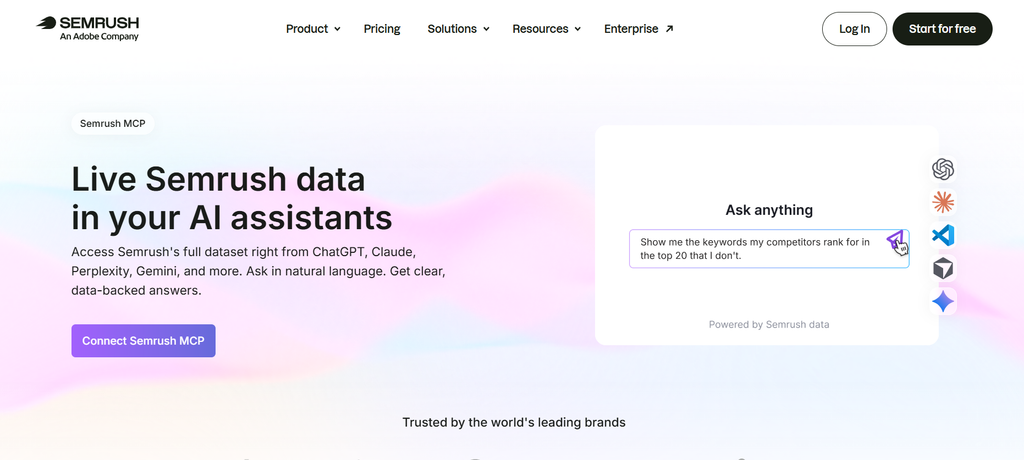The width and height of the screenshot is (1024, 460).
Task: Click the Log In button
Action: 854,29
